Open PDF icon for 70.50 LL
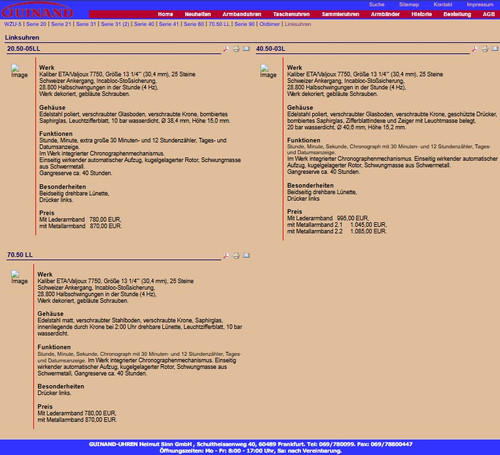This screenshot has width=500, height=455. point(226,256)
